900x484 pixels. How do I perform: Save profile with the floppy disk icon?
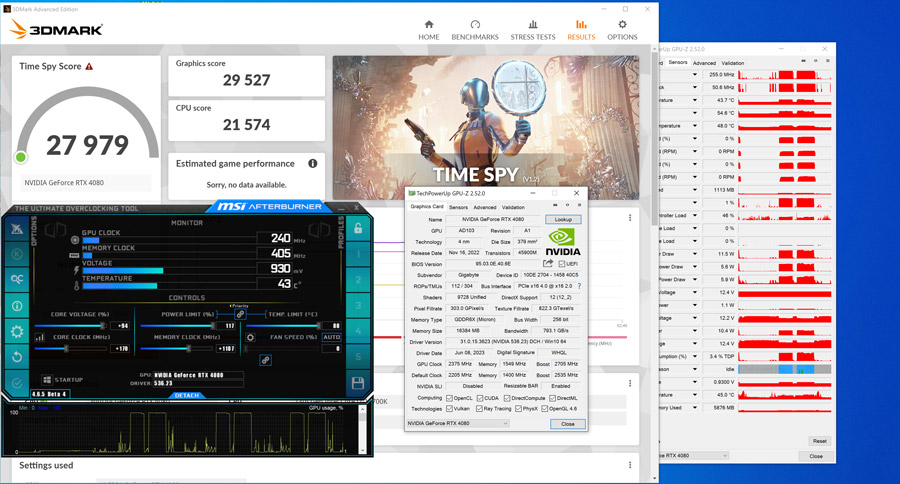[358, 383]
